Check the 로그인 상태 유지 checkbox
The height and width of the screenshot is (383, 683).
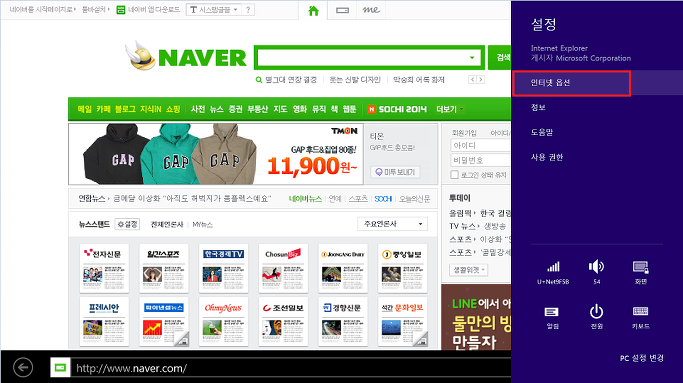(454, 175)
